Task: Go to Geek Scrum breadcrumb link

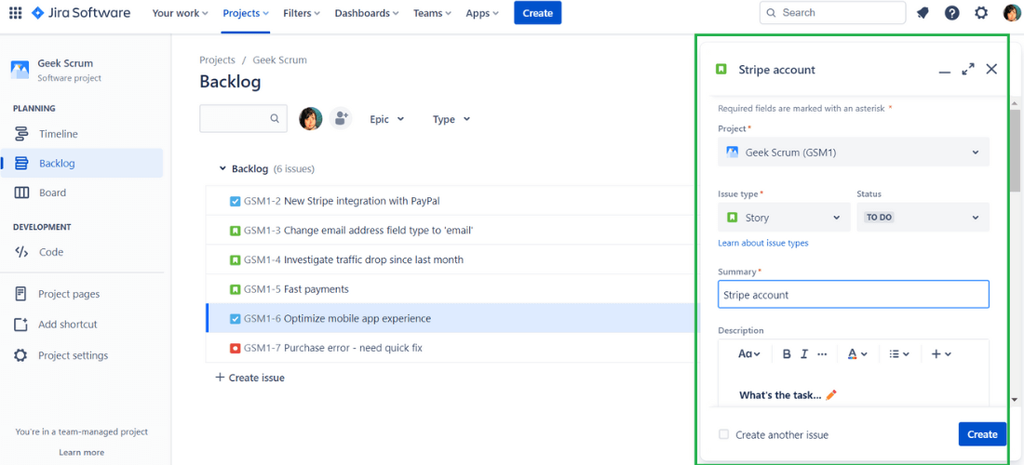Action: click(280, 60)
